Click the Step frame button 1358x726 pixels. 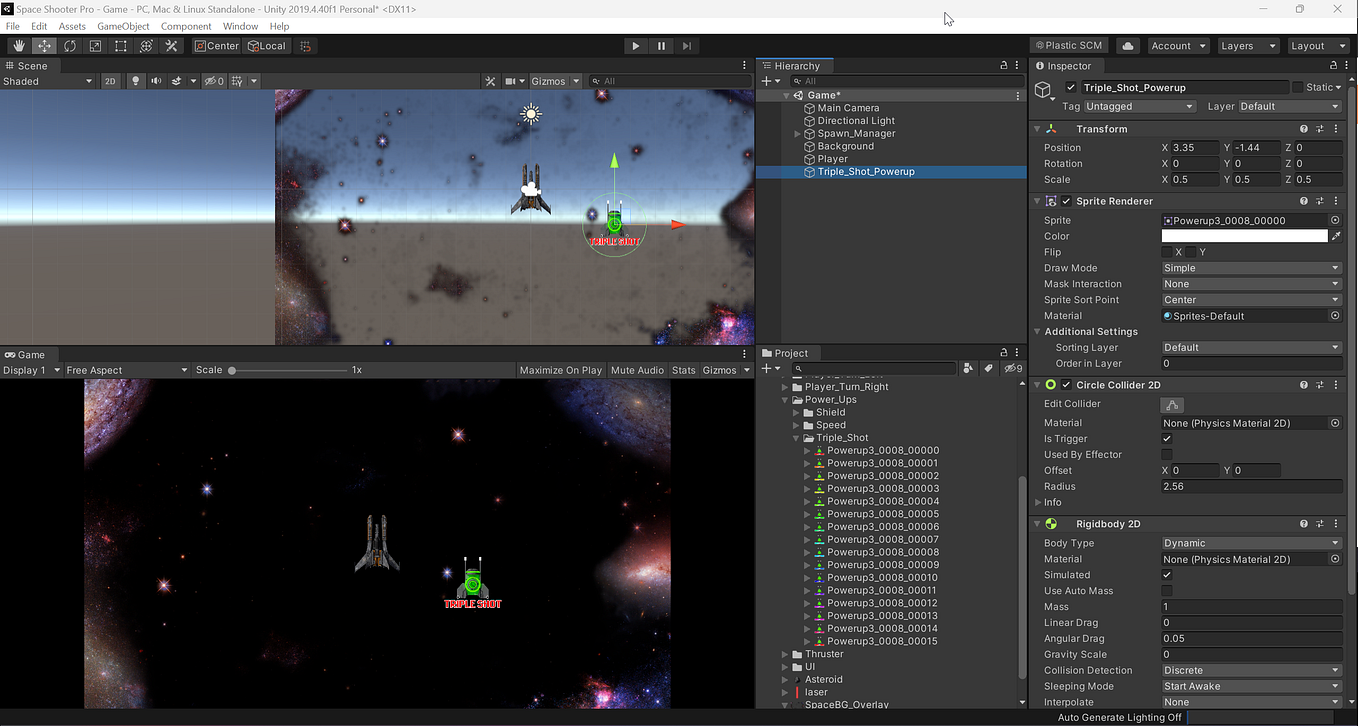[x=687, y=45]
